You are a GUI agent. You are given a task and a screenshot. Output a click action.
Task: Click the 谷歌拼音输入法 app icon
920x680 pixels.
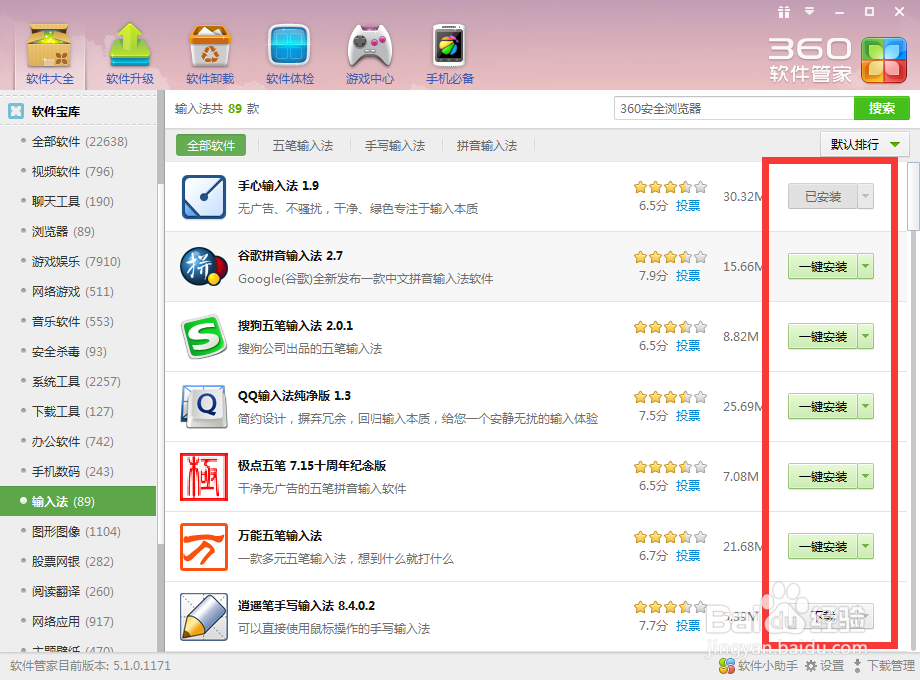coord(204,267)
